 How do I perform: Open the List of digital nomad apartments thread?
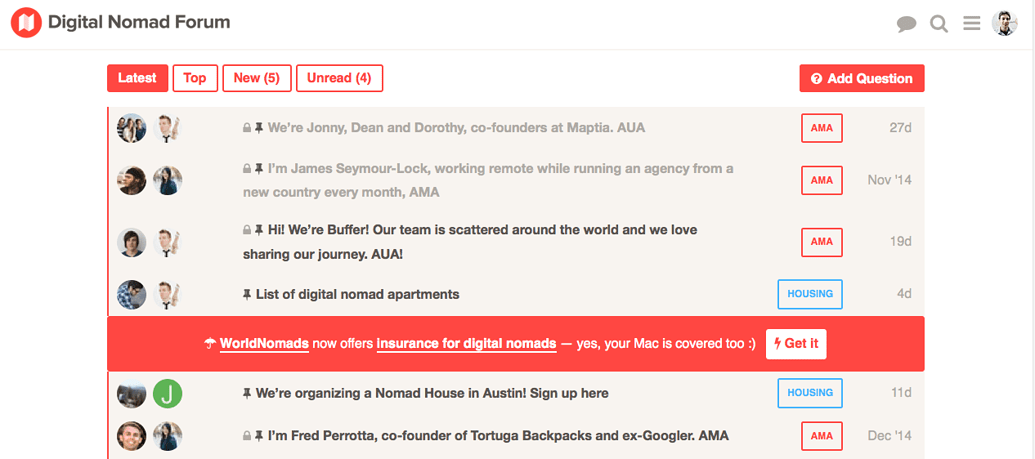357,294
